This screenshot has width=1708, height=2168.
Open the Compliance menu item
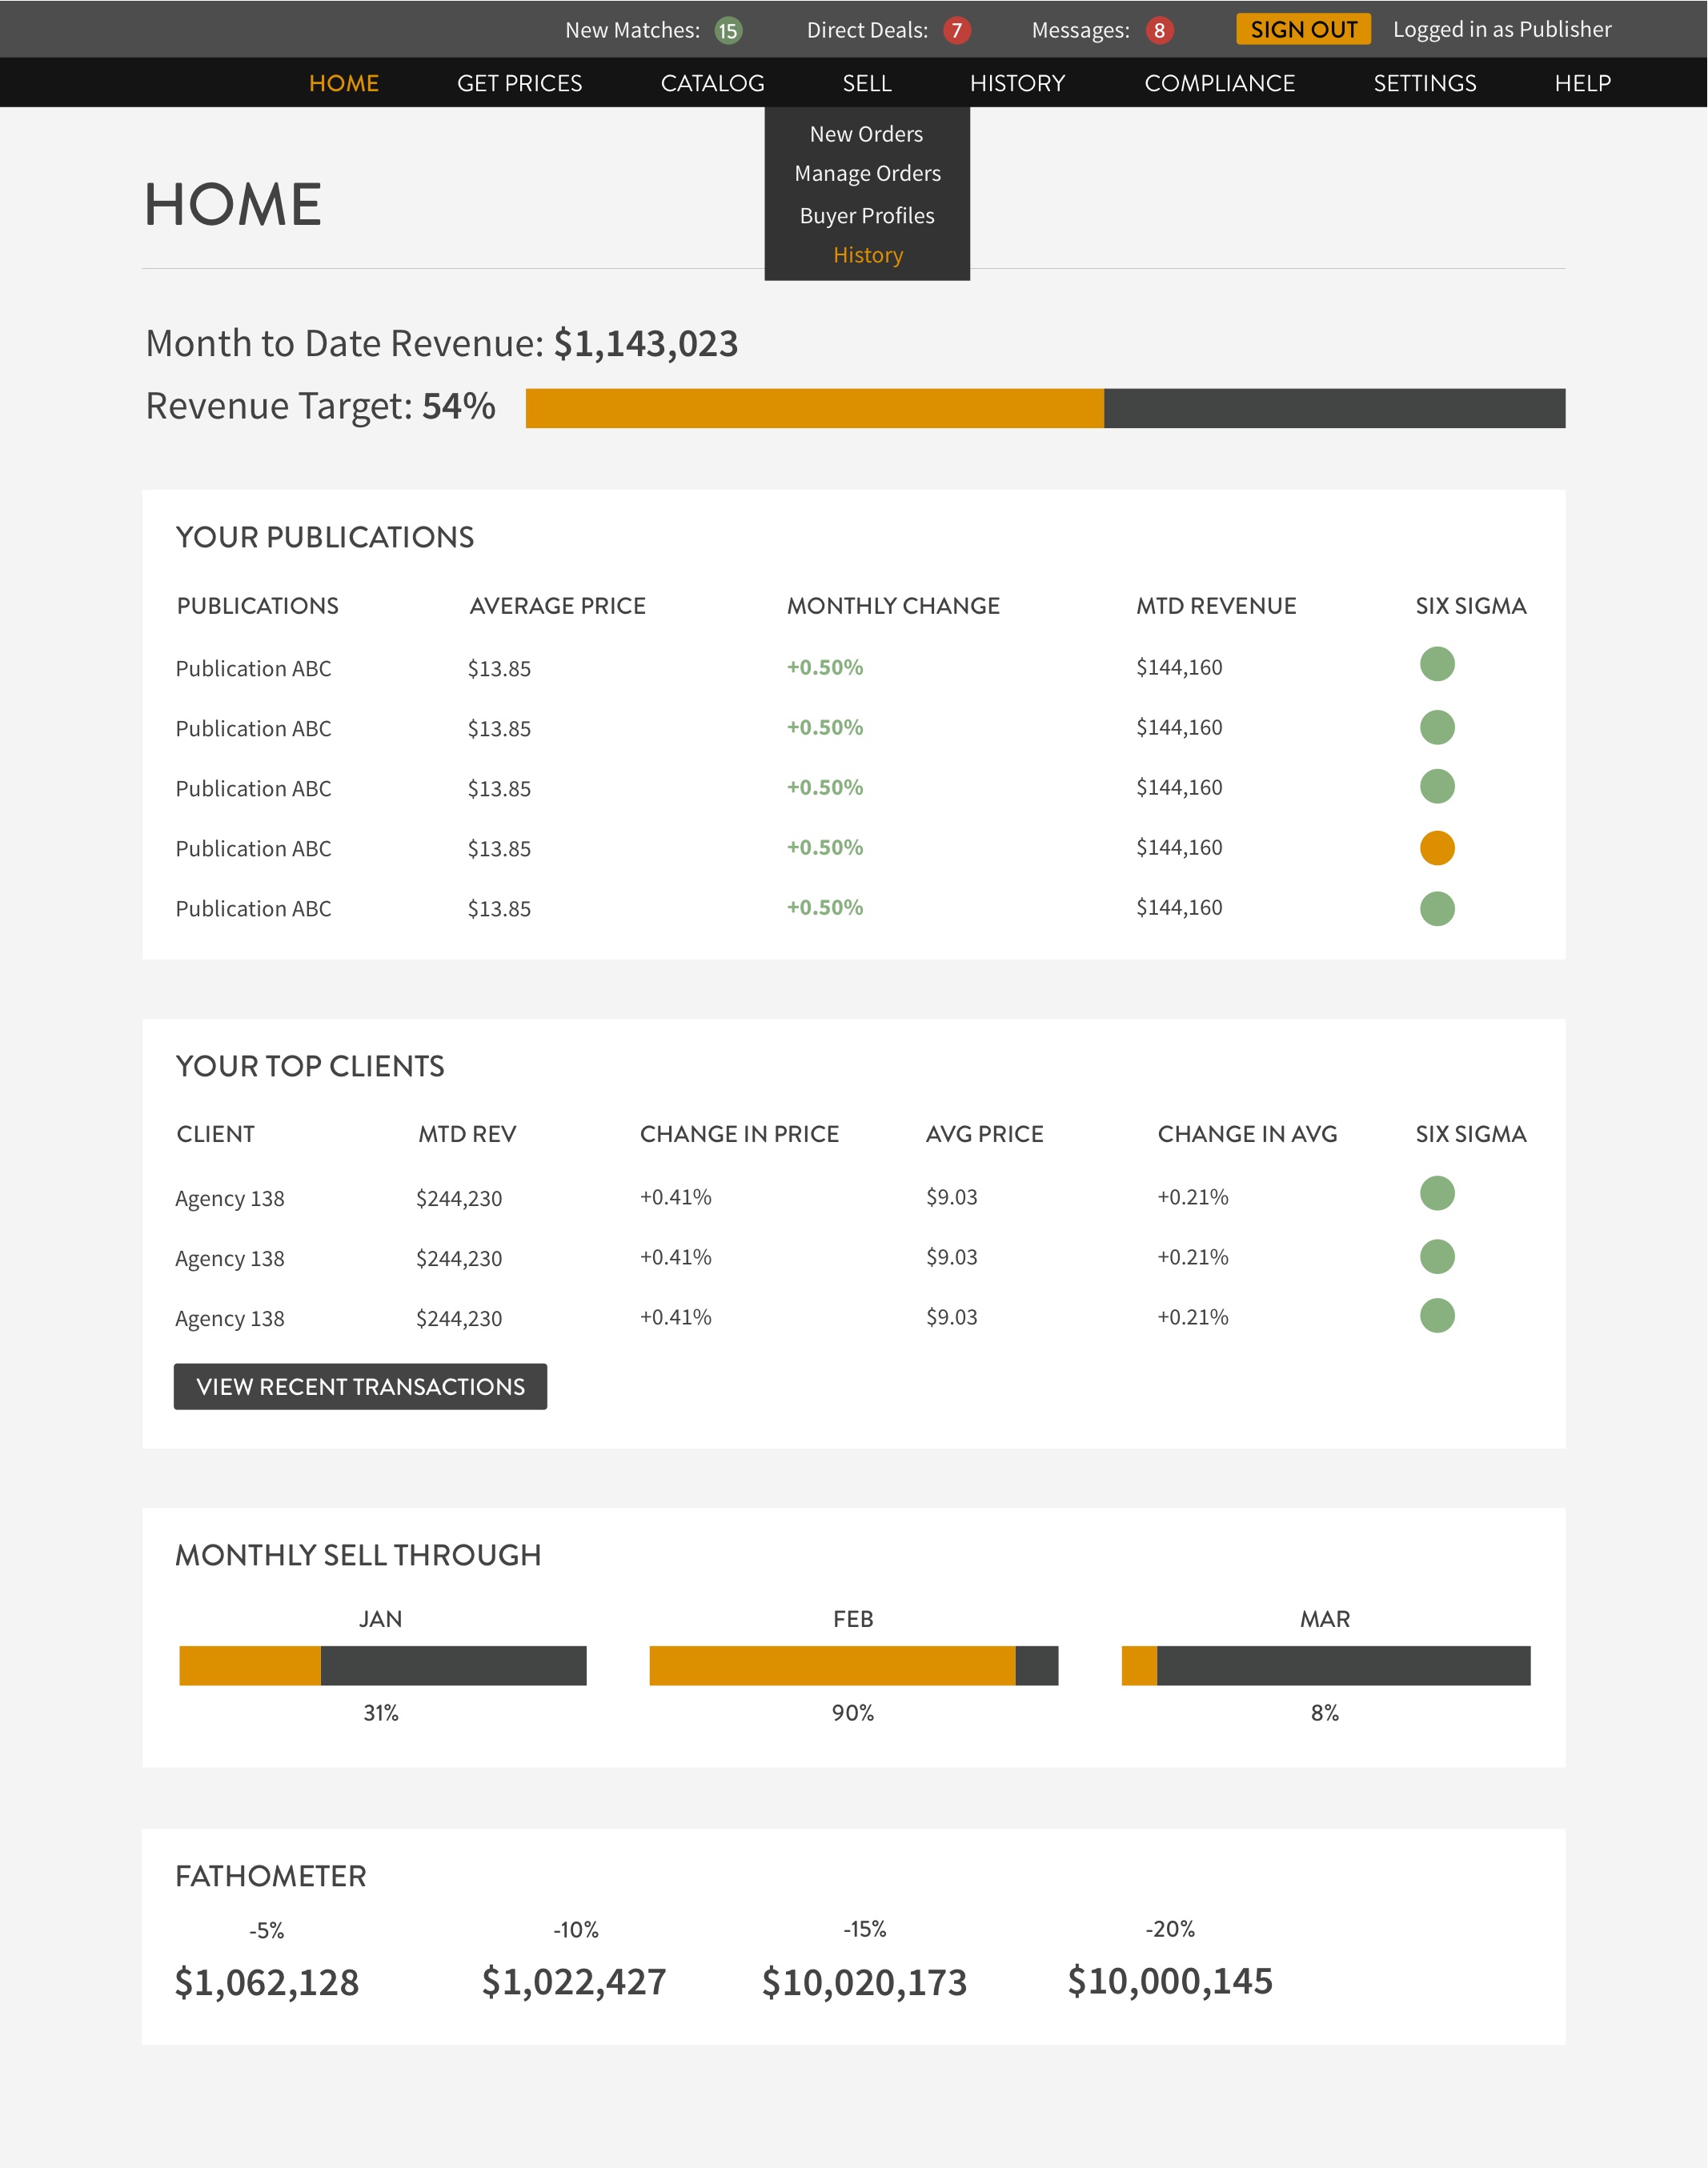[x=1219, y=83]
